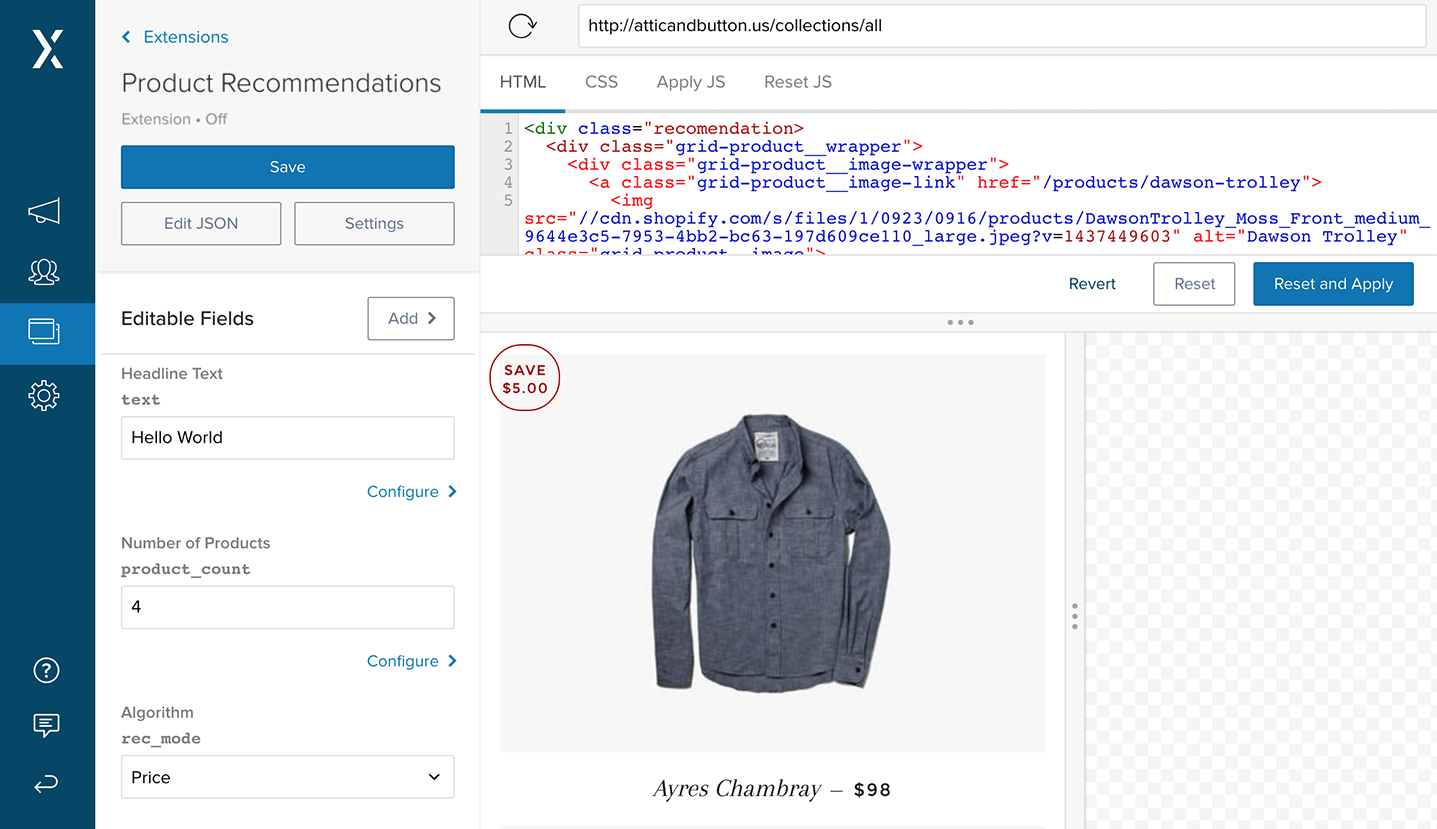Expand the Algorithm dropdown showing Price

[287, 777]
